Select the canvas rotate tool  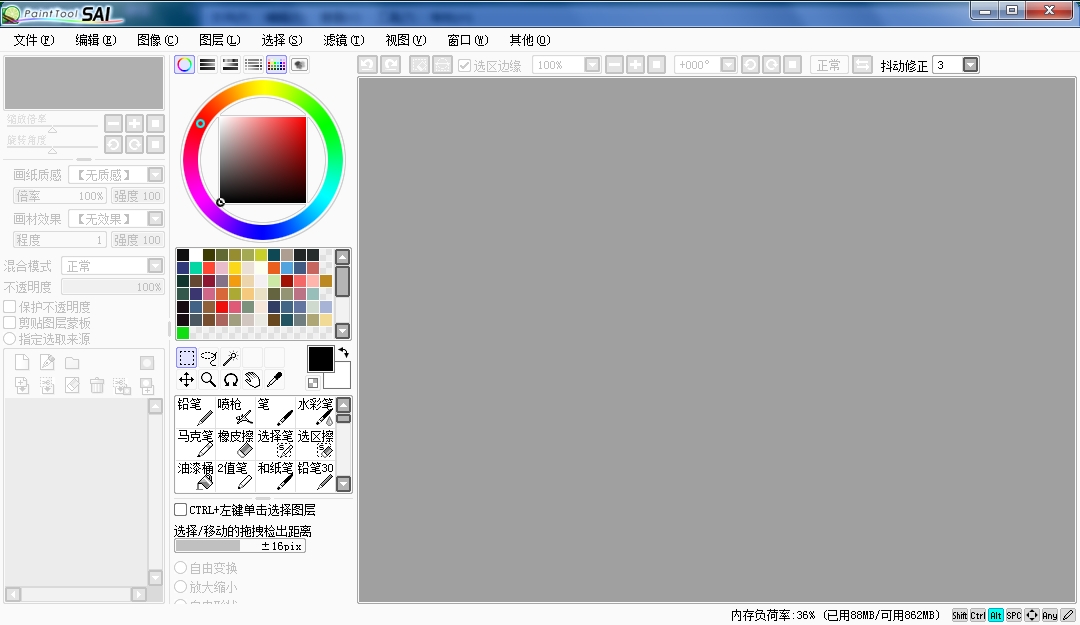(x=229, y=380)
